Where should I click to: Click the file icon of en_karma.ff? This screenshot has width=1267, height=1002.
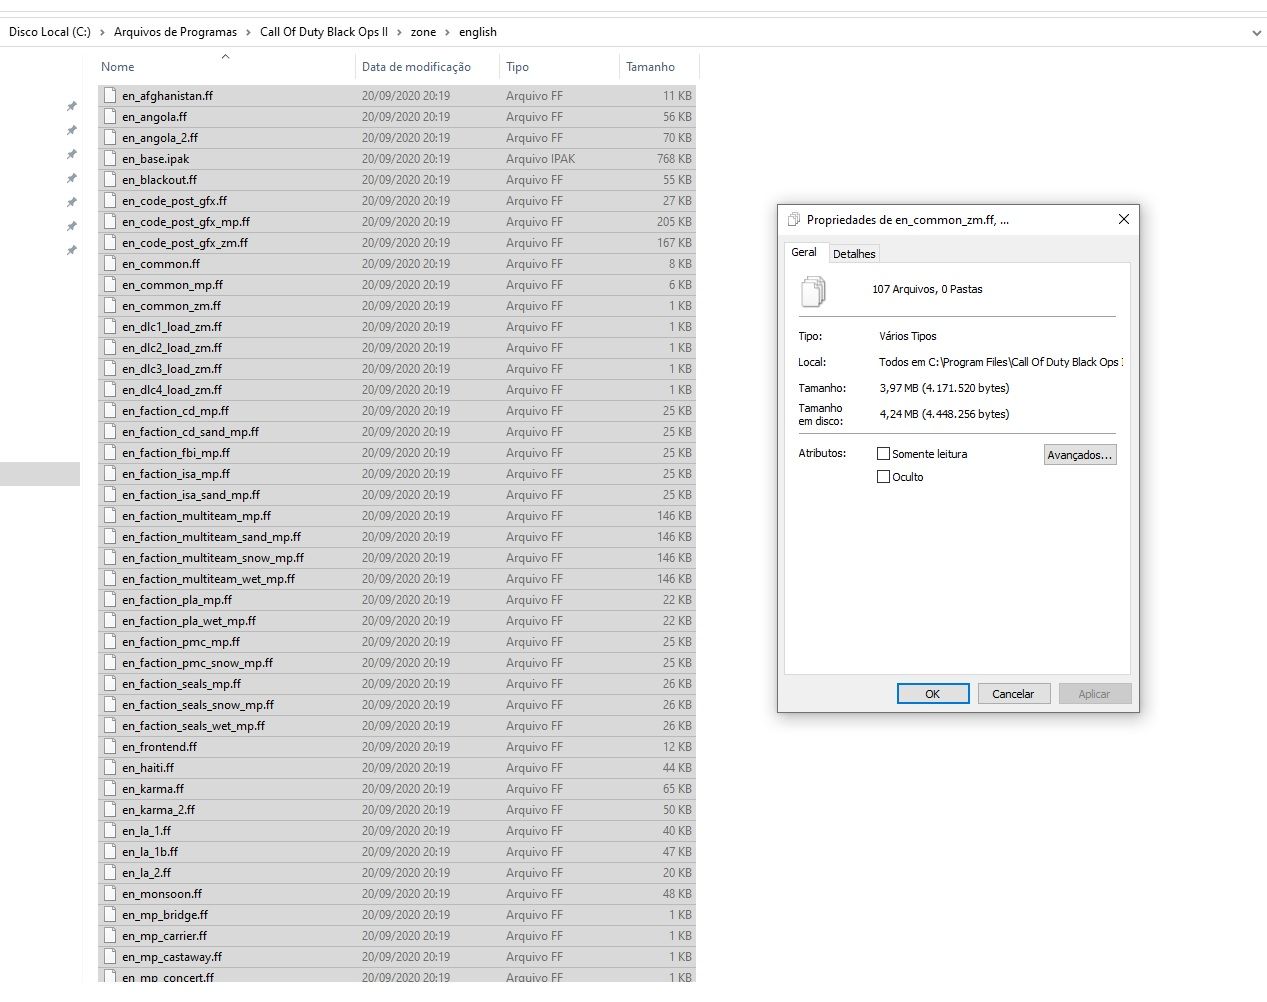[110, 789]
